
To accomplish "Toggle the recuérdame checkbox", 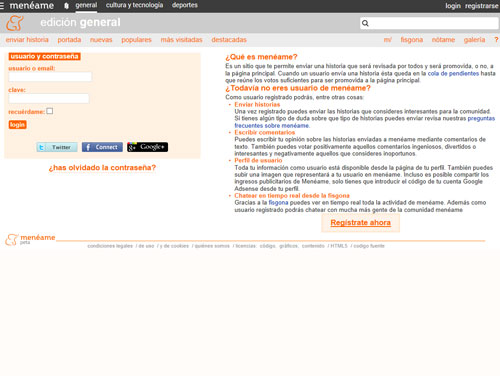I will point(50,111).
